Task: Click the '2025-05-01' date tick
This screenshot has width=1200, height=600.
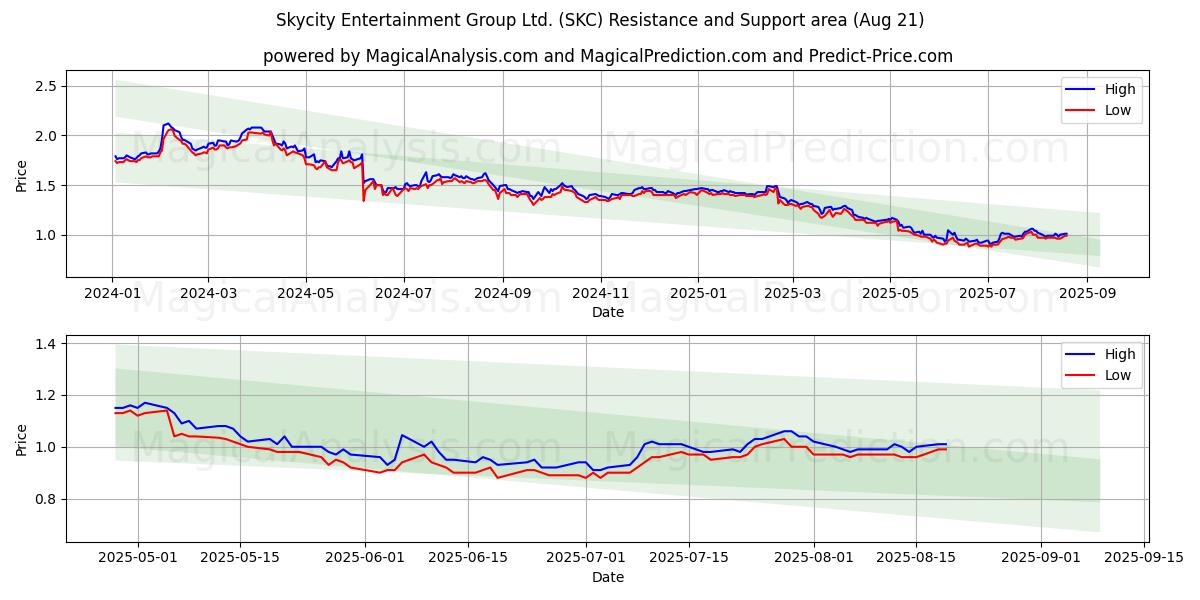Action: (x=137, y=559)
